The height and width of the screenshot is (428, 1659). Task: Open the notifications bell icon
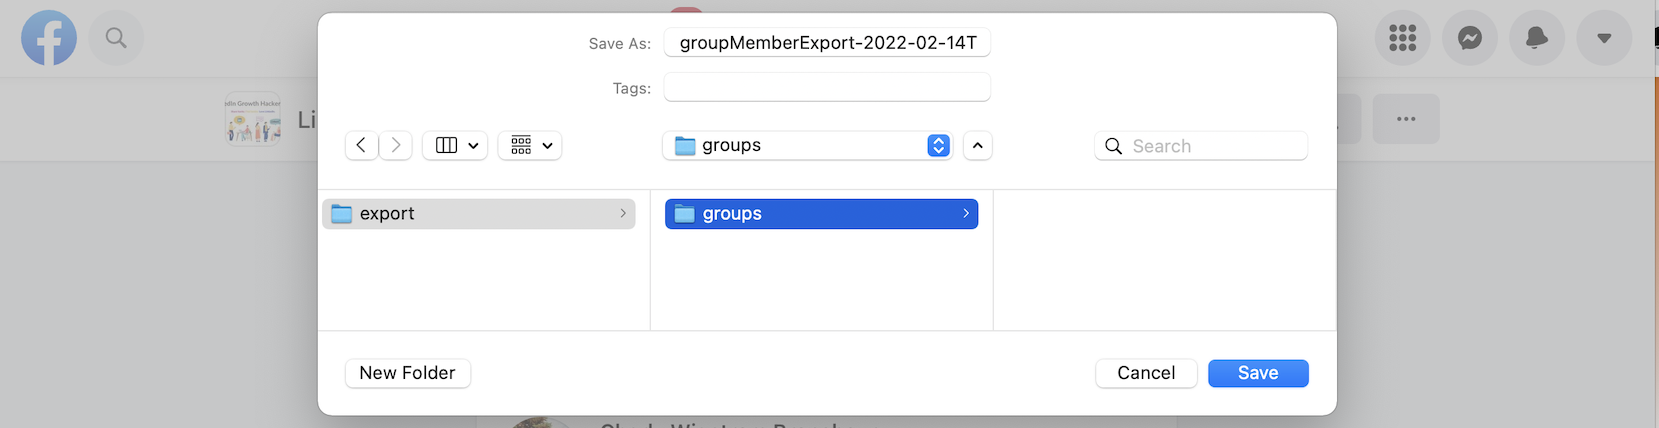(1536, 38)
